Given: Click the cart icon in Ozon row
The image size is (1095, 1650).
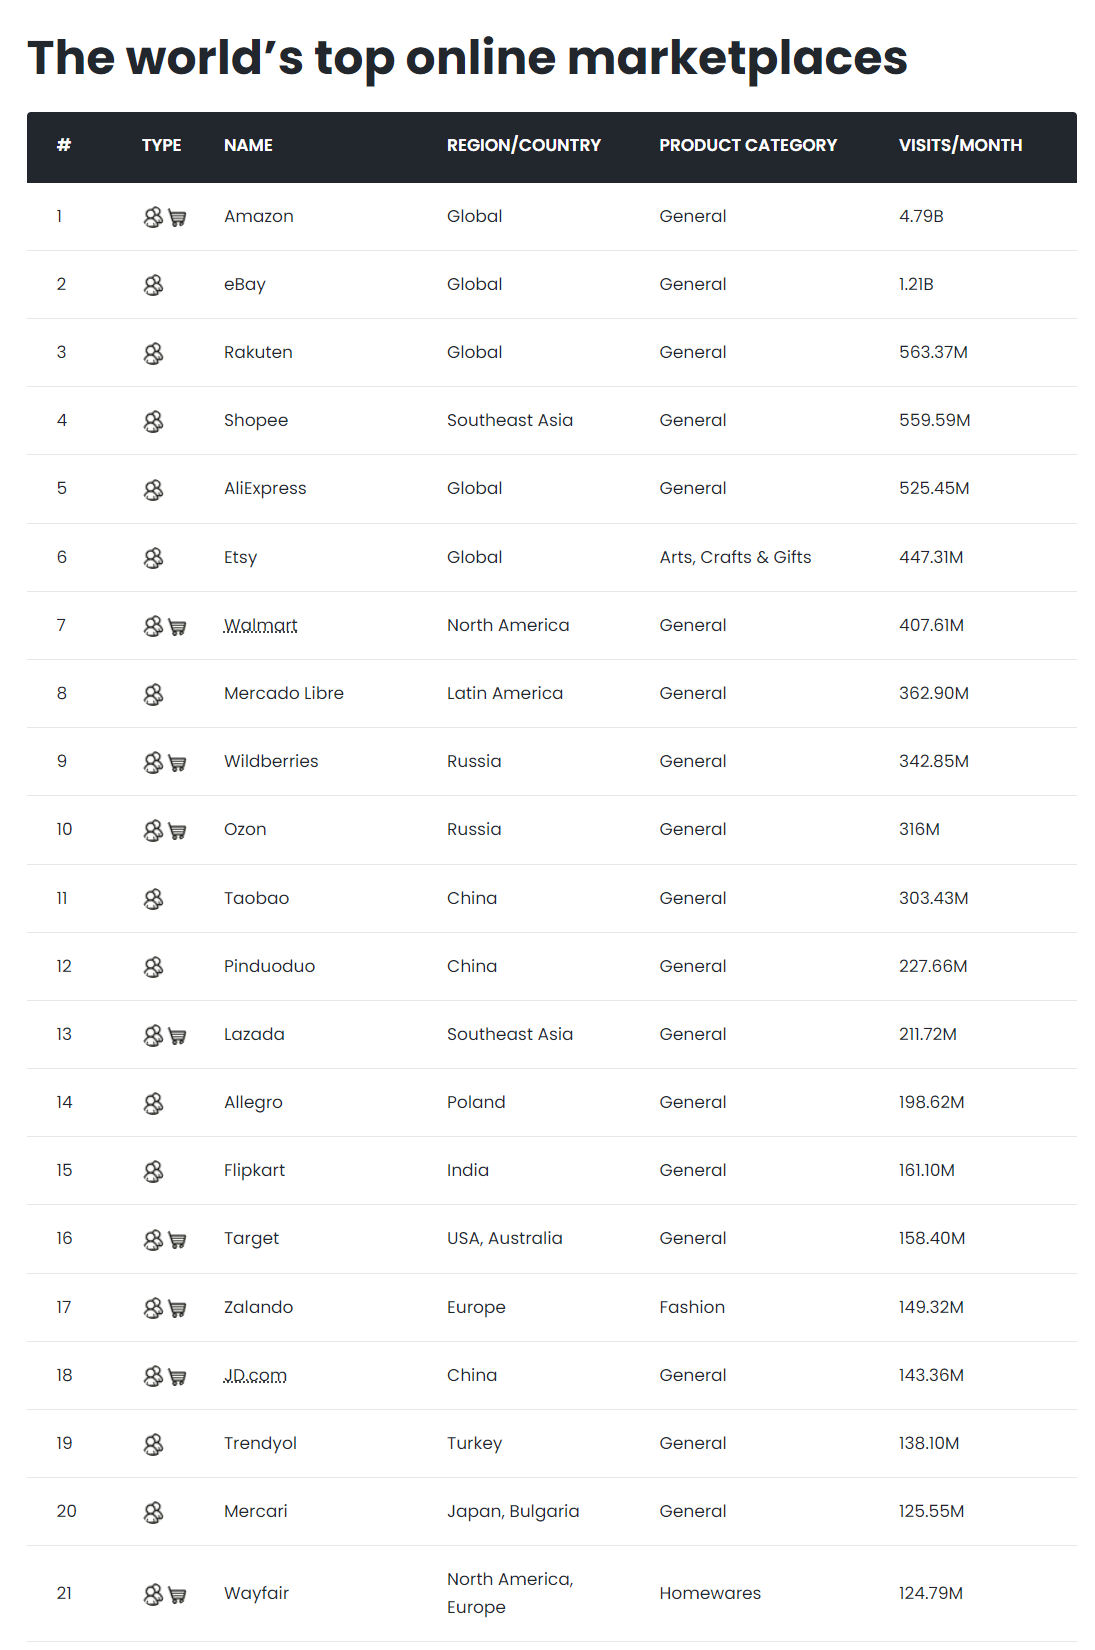Looking at the screenshot, I should (x=177, y=831).
